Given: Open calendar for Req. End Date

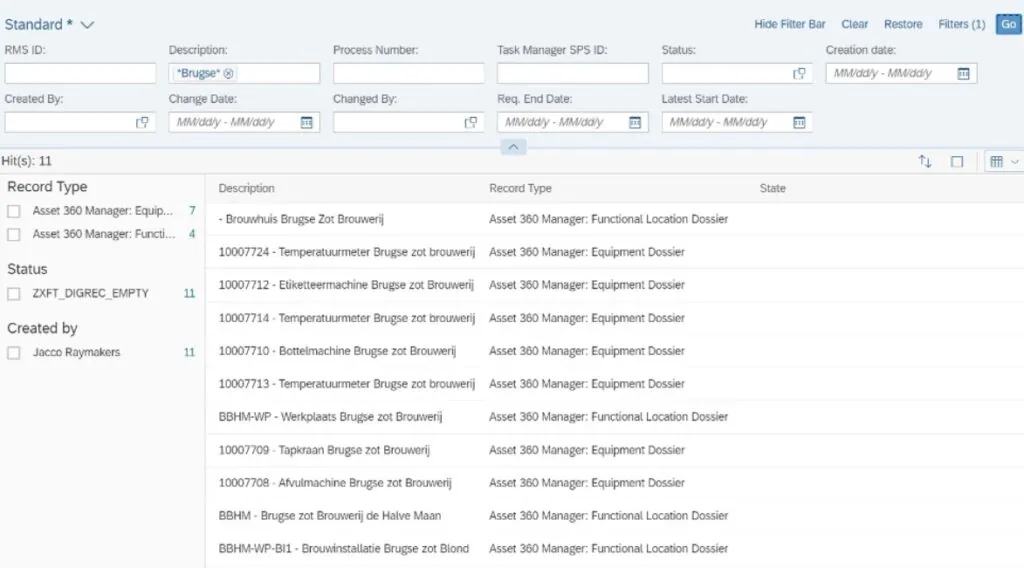Looking at the screenshot, I should point(635,123).
